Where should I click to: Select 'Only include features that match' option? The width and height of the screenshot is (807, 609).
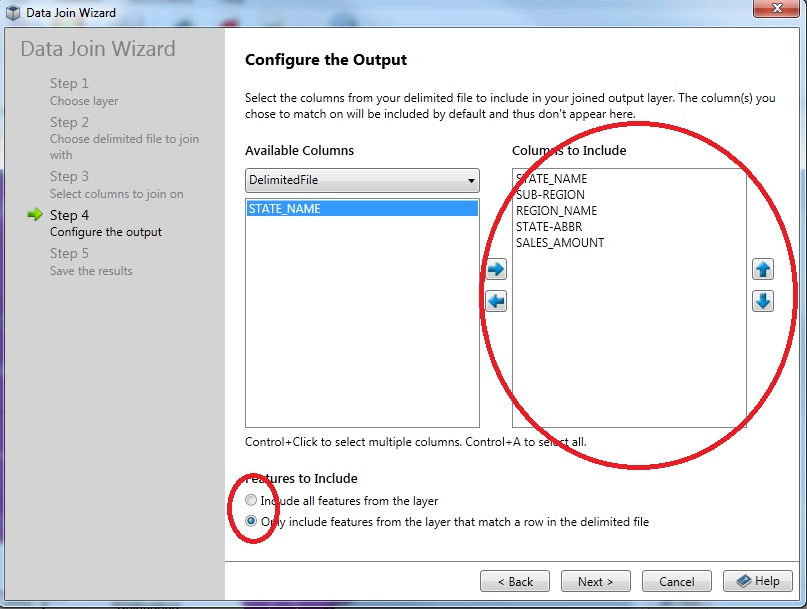(x=251, y=522)
